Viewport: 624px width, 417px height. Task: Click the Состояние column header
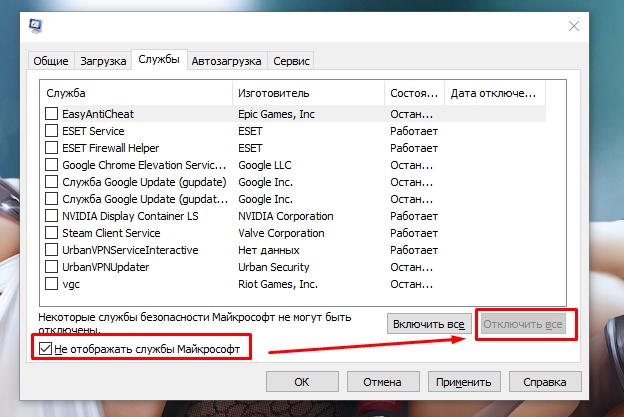[x=414, y=93]
